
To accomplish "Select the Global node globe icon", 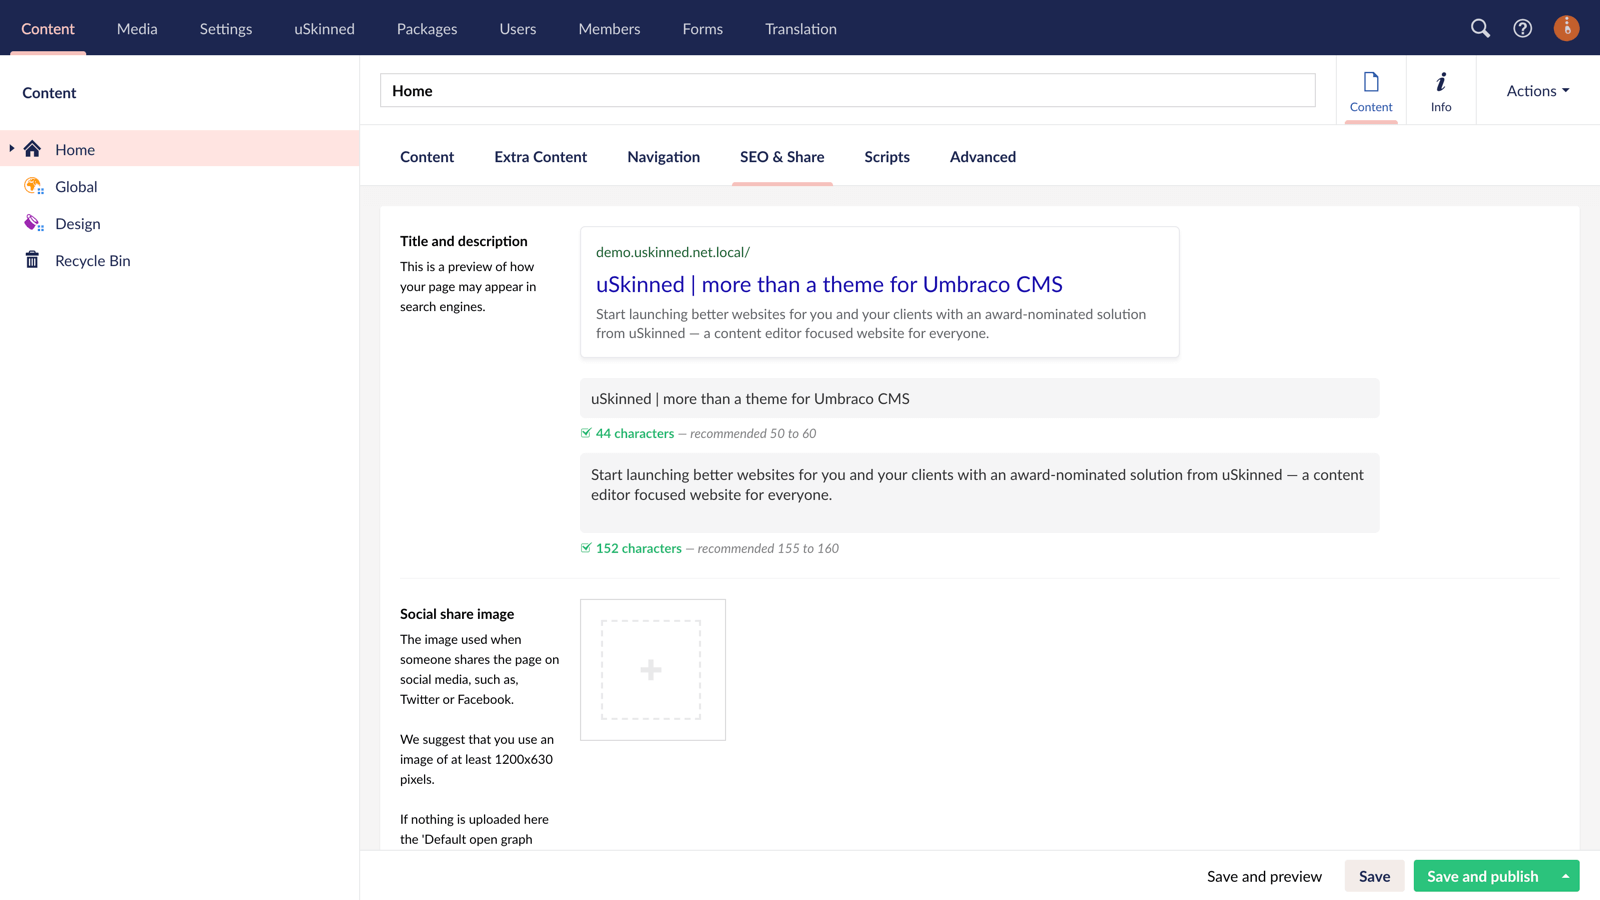I will point(32,186).
